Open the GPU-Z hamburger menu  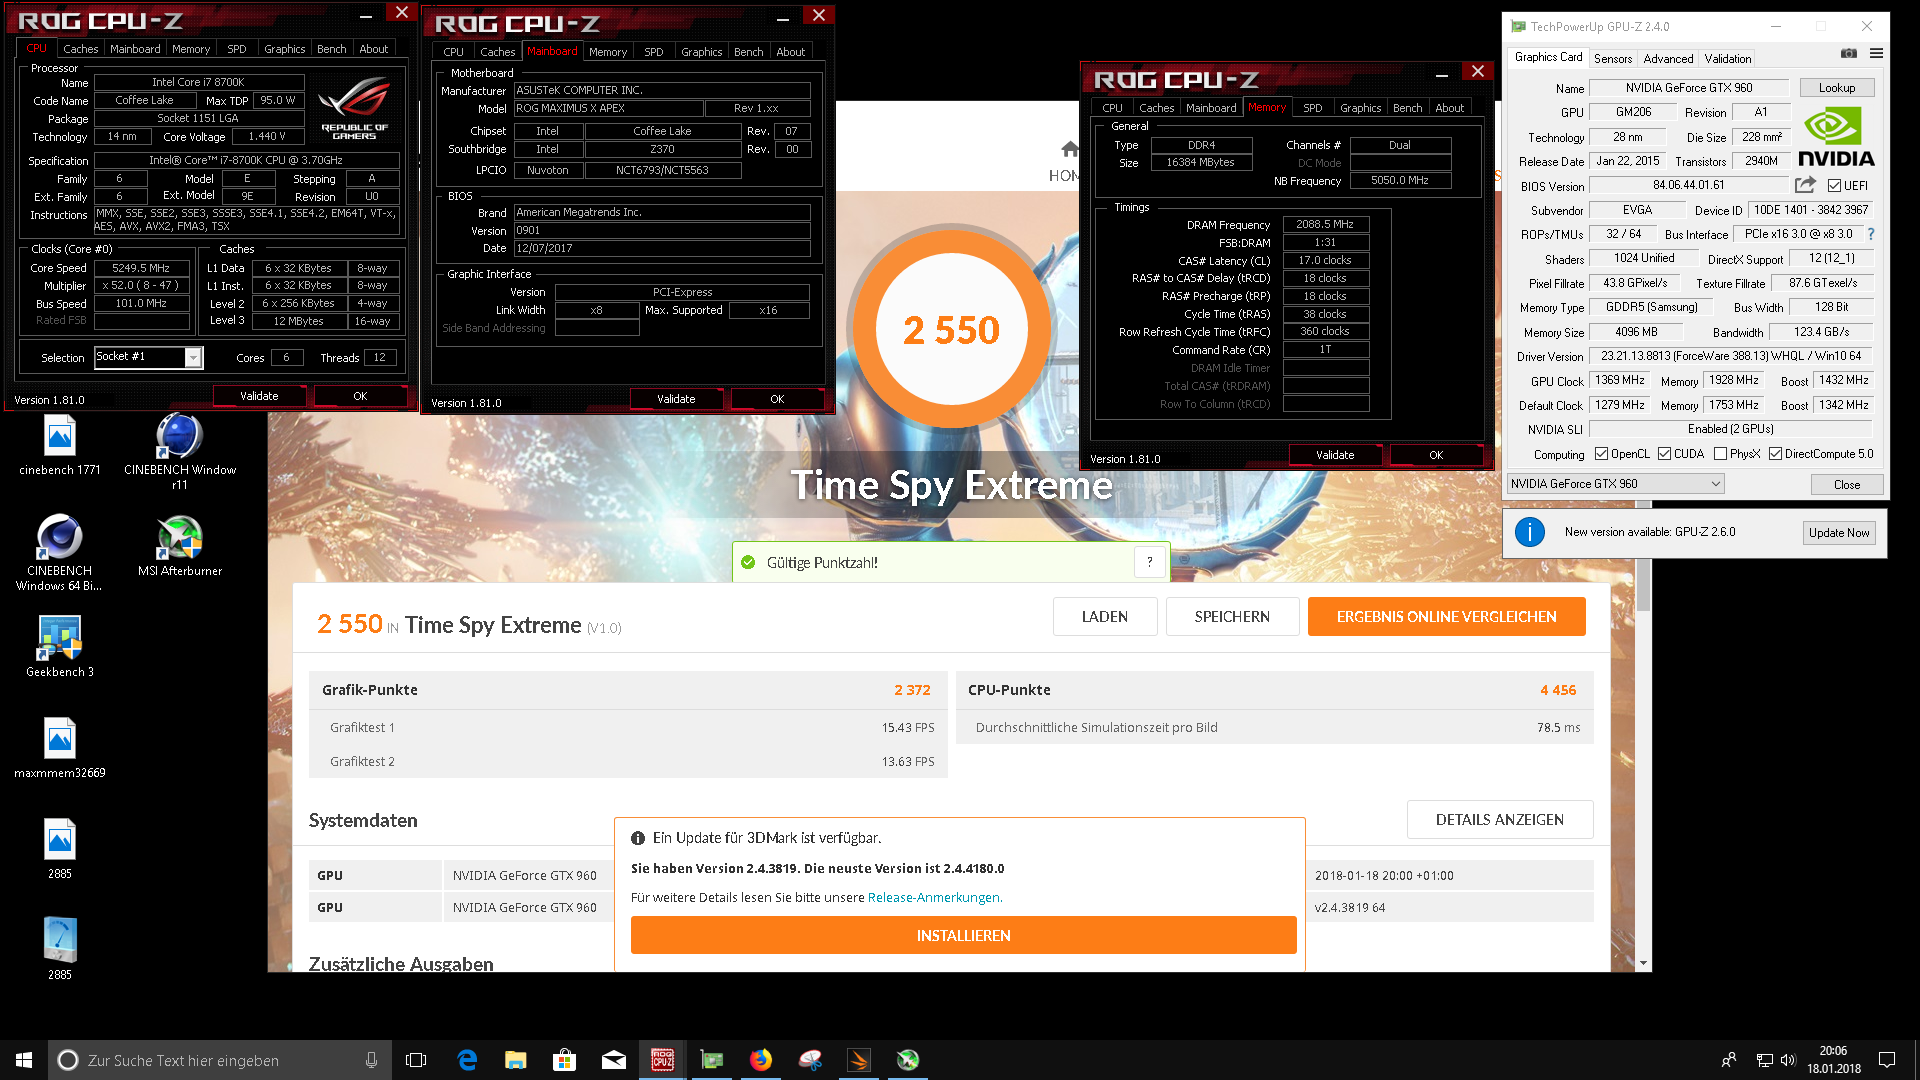(1876, 54)
